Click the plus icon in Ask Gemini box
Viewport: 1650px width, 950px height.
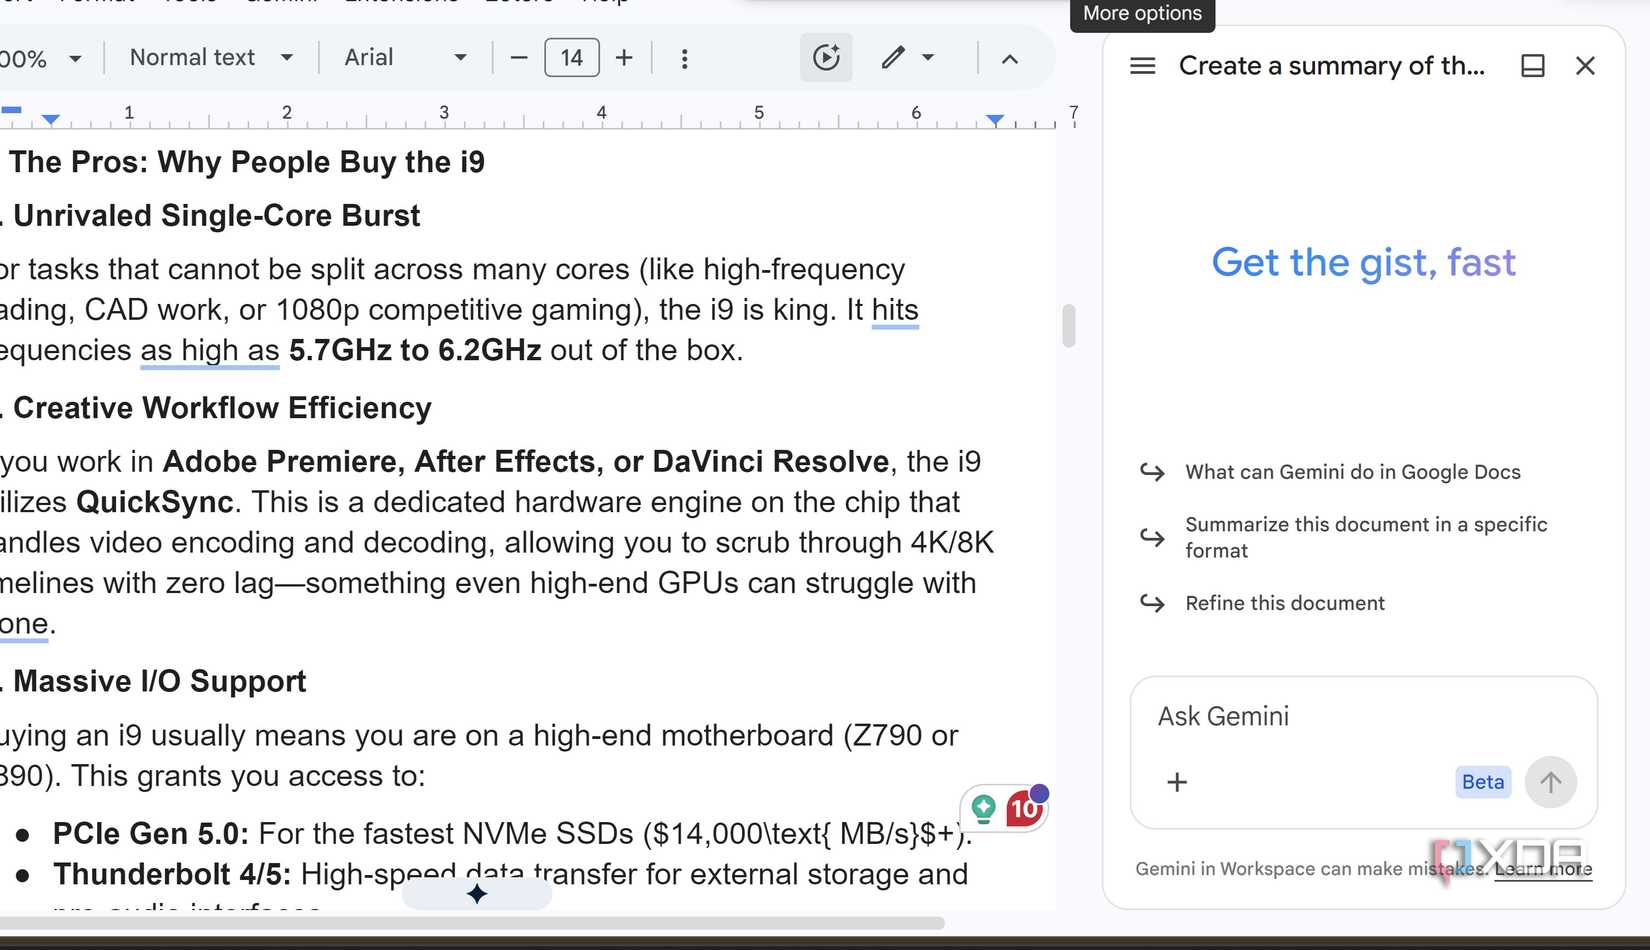[1177, 782]
